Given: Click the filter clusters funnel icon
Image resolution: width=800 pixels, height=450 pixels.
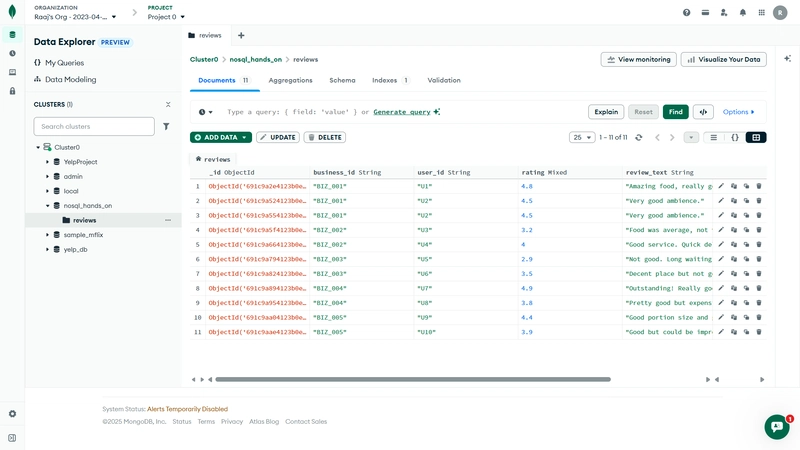Looking at the screenshot, I should pyautogui.click(x=166, y=127).
